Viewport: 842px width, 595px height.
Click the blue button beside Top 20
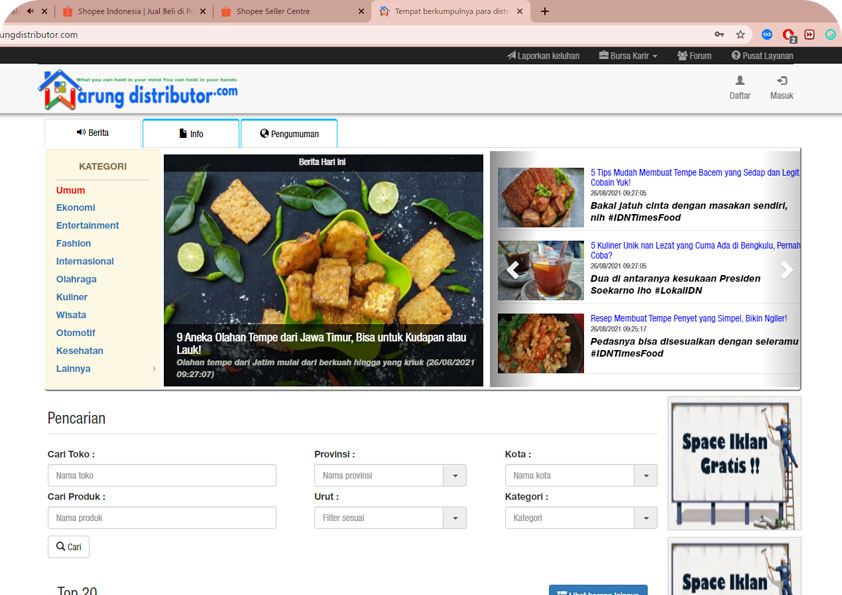[598, 590]
